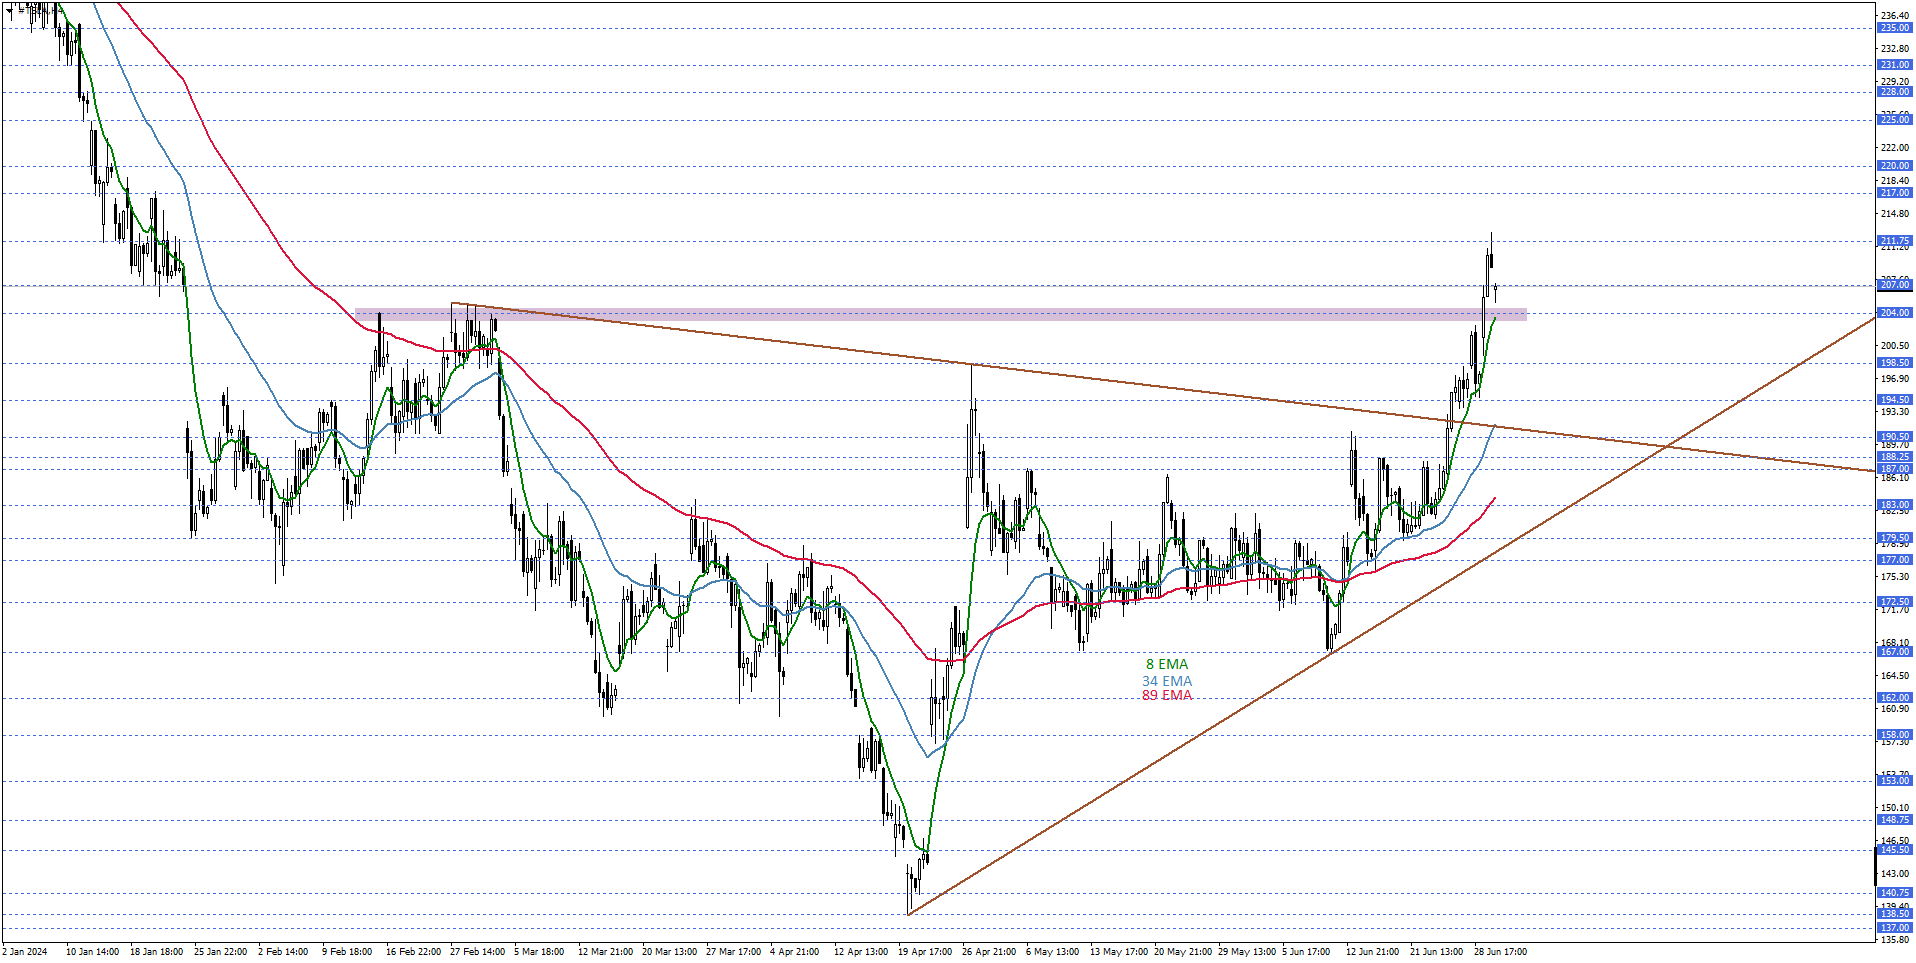The height and width of the screenshot is (963, 1916).
Task: Click the 177.00 price level label
Action: click(x=1894, y=560)
